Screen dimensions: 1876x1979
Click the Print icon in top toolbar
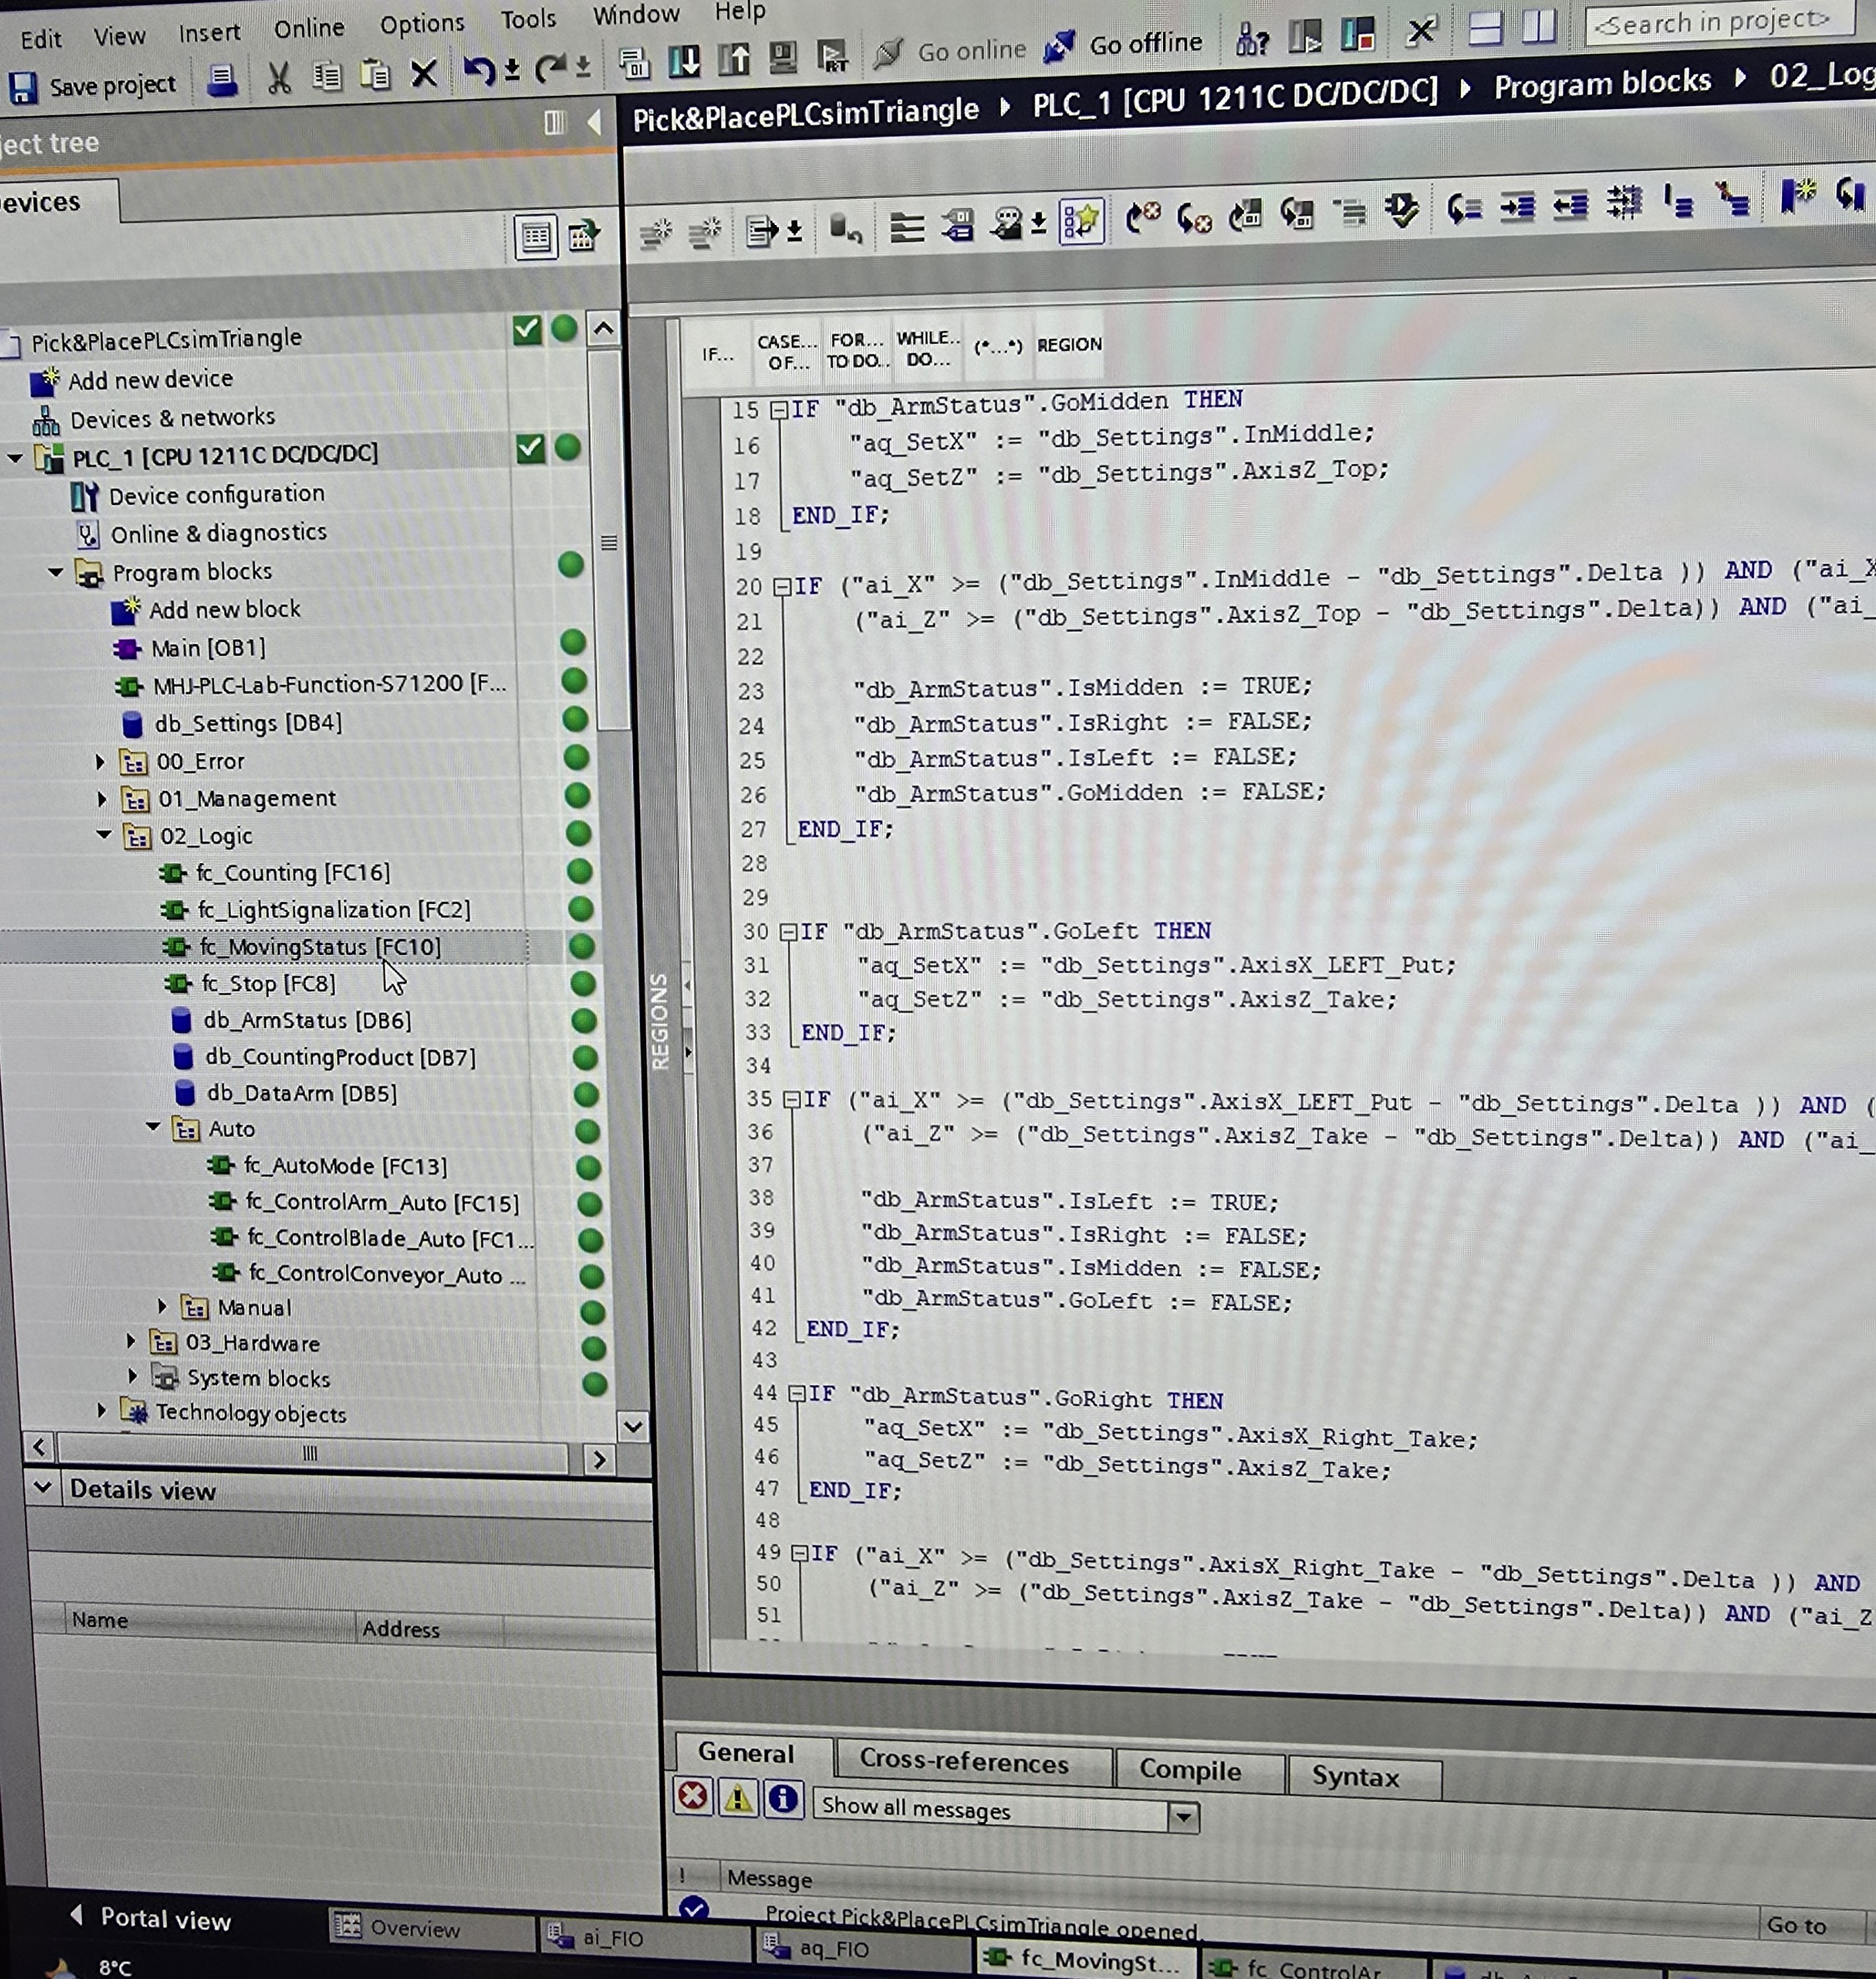222,80
